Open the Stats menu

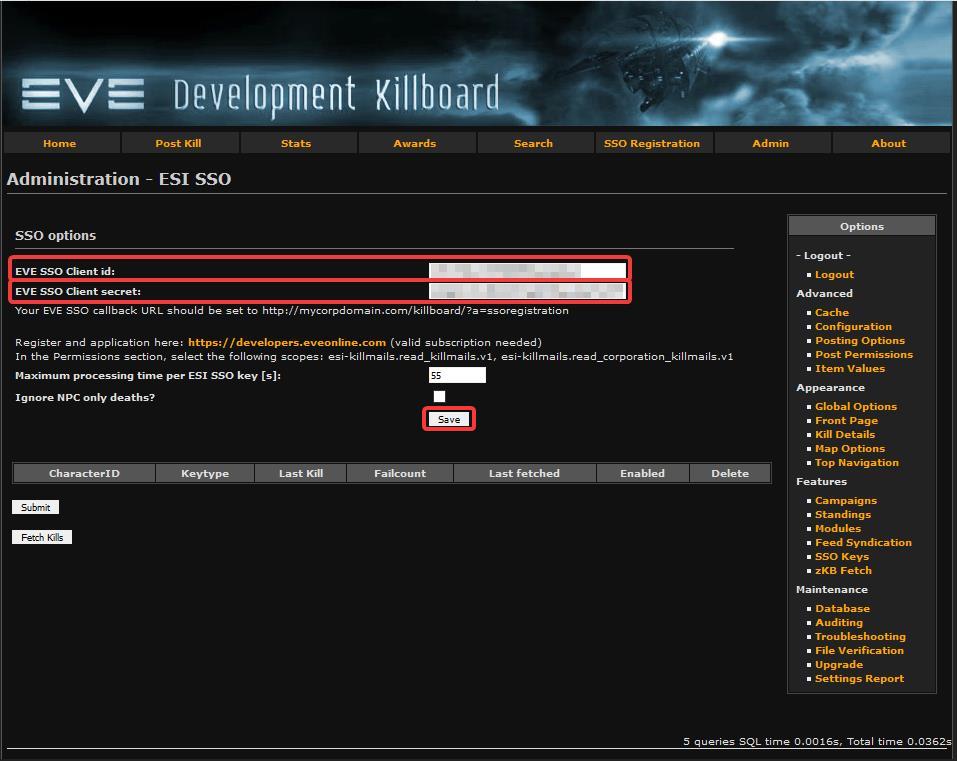pos(296,143)
